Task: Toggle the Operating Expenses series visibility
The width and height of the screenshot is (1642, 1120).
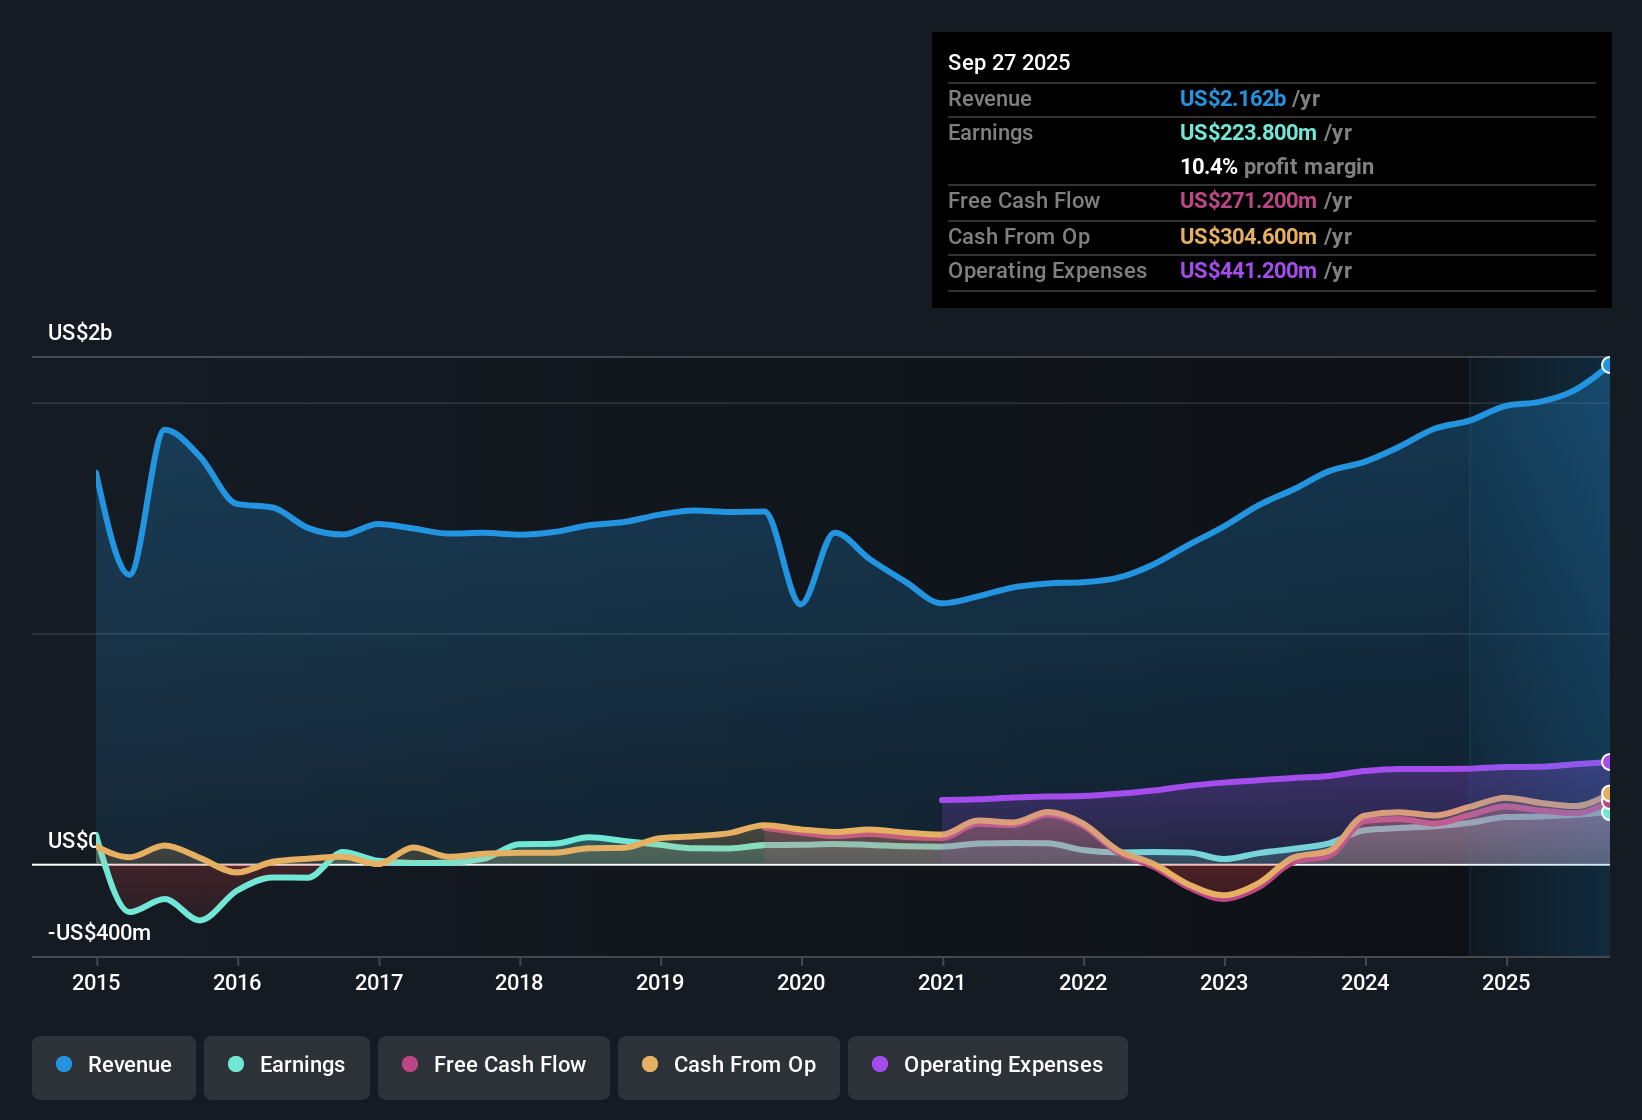Action: (x=987, y=1065)
